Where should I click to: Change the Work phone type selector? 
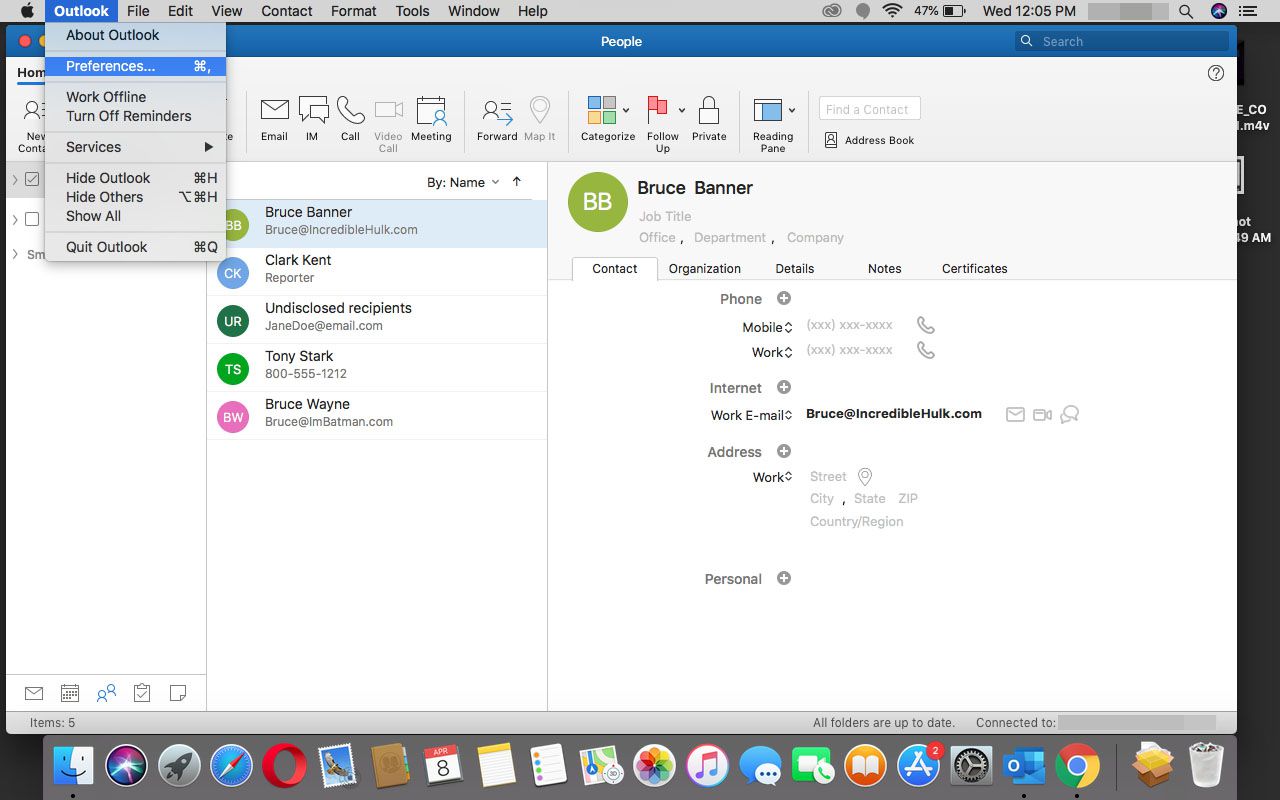pos(772,352)
